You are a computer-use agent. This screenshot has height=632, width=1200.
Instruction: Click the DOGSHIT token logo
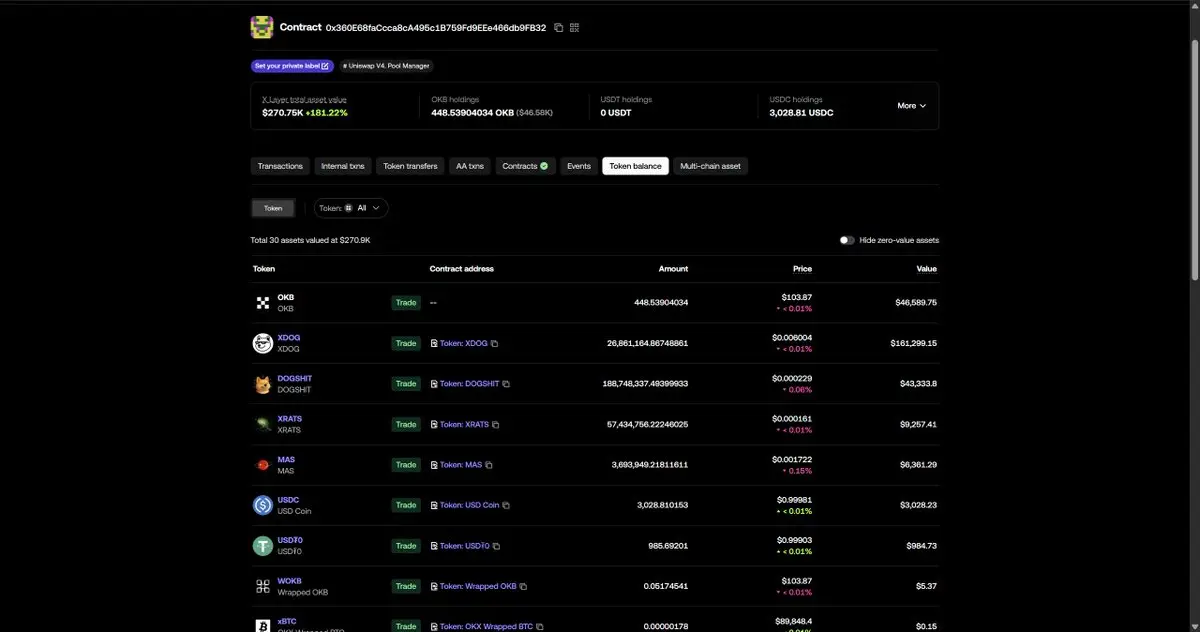tap(263, 384)
